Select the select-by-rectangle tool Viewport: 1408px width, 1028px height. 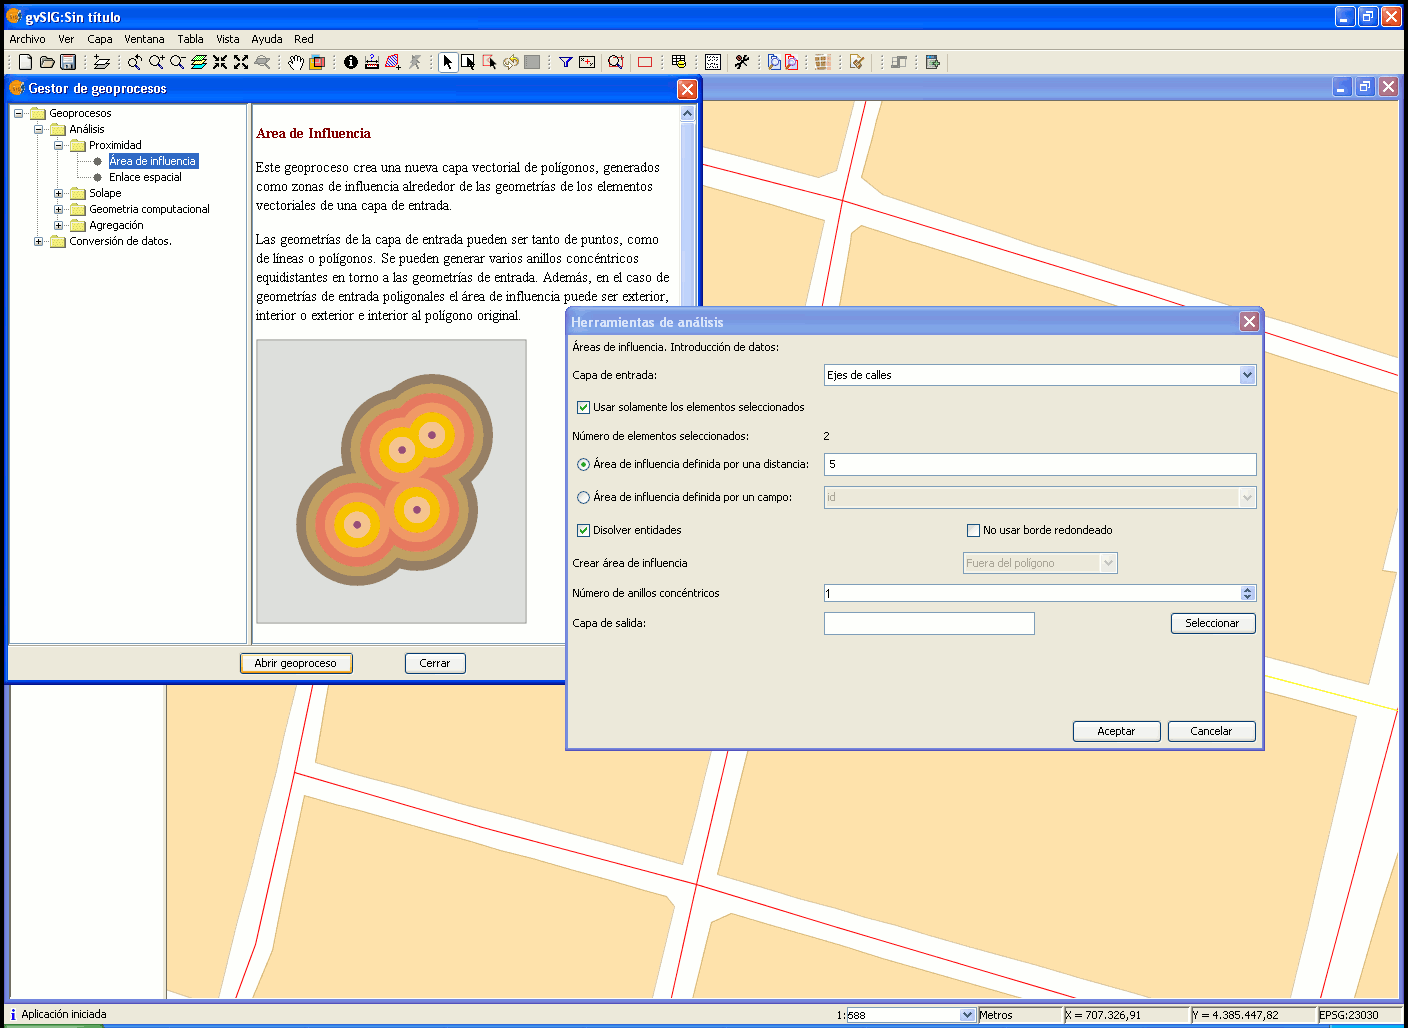[x=468, y=62]
